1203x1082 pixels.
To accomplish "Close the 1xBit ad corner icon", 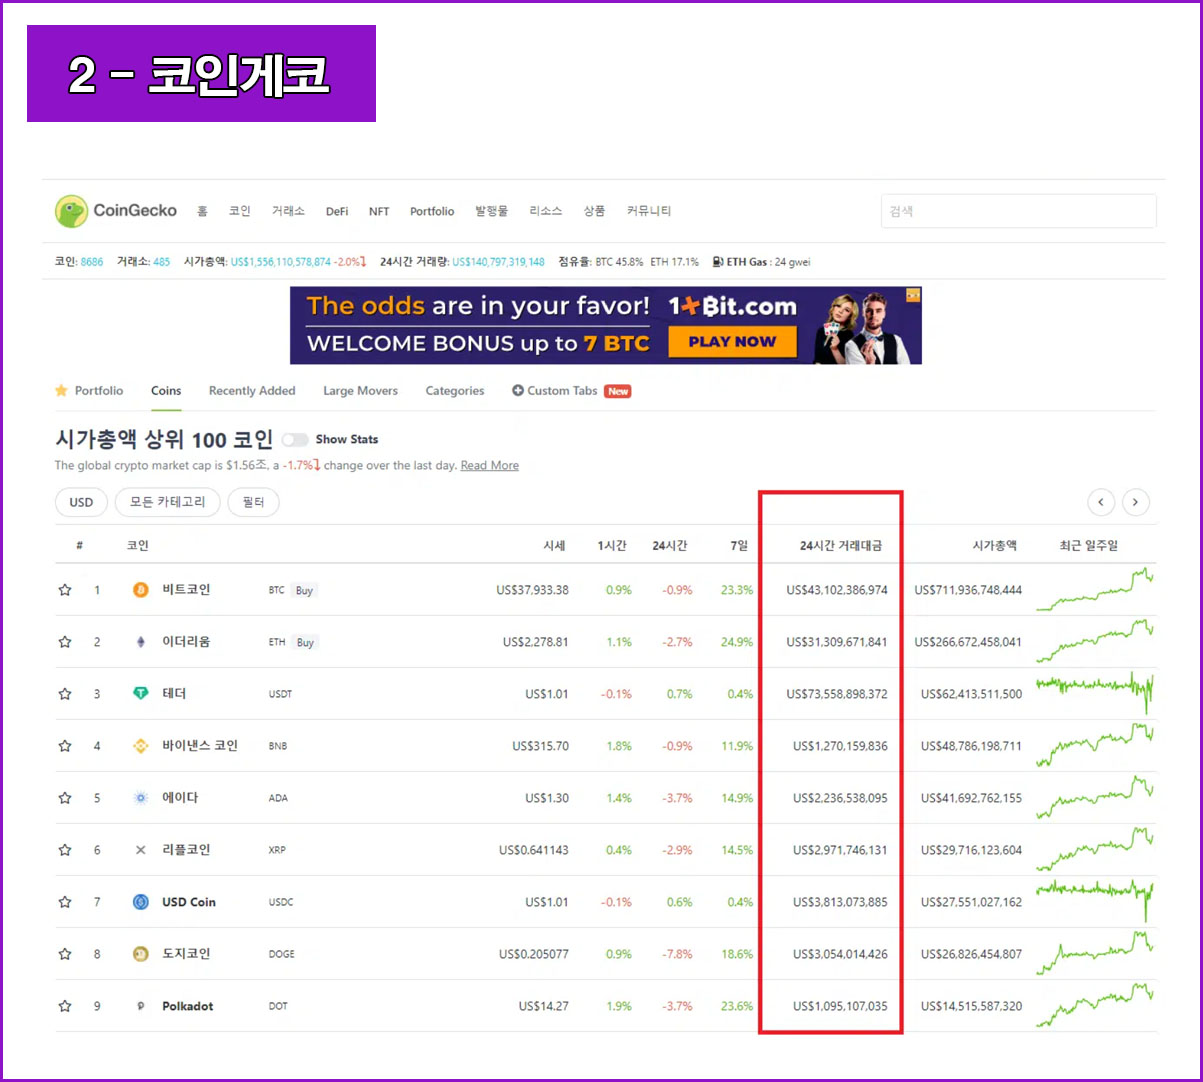I will 912,296.
